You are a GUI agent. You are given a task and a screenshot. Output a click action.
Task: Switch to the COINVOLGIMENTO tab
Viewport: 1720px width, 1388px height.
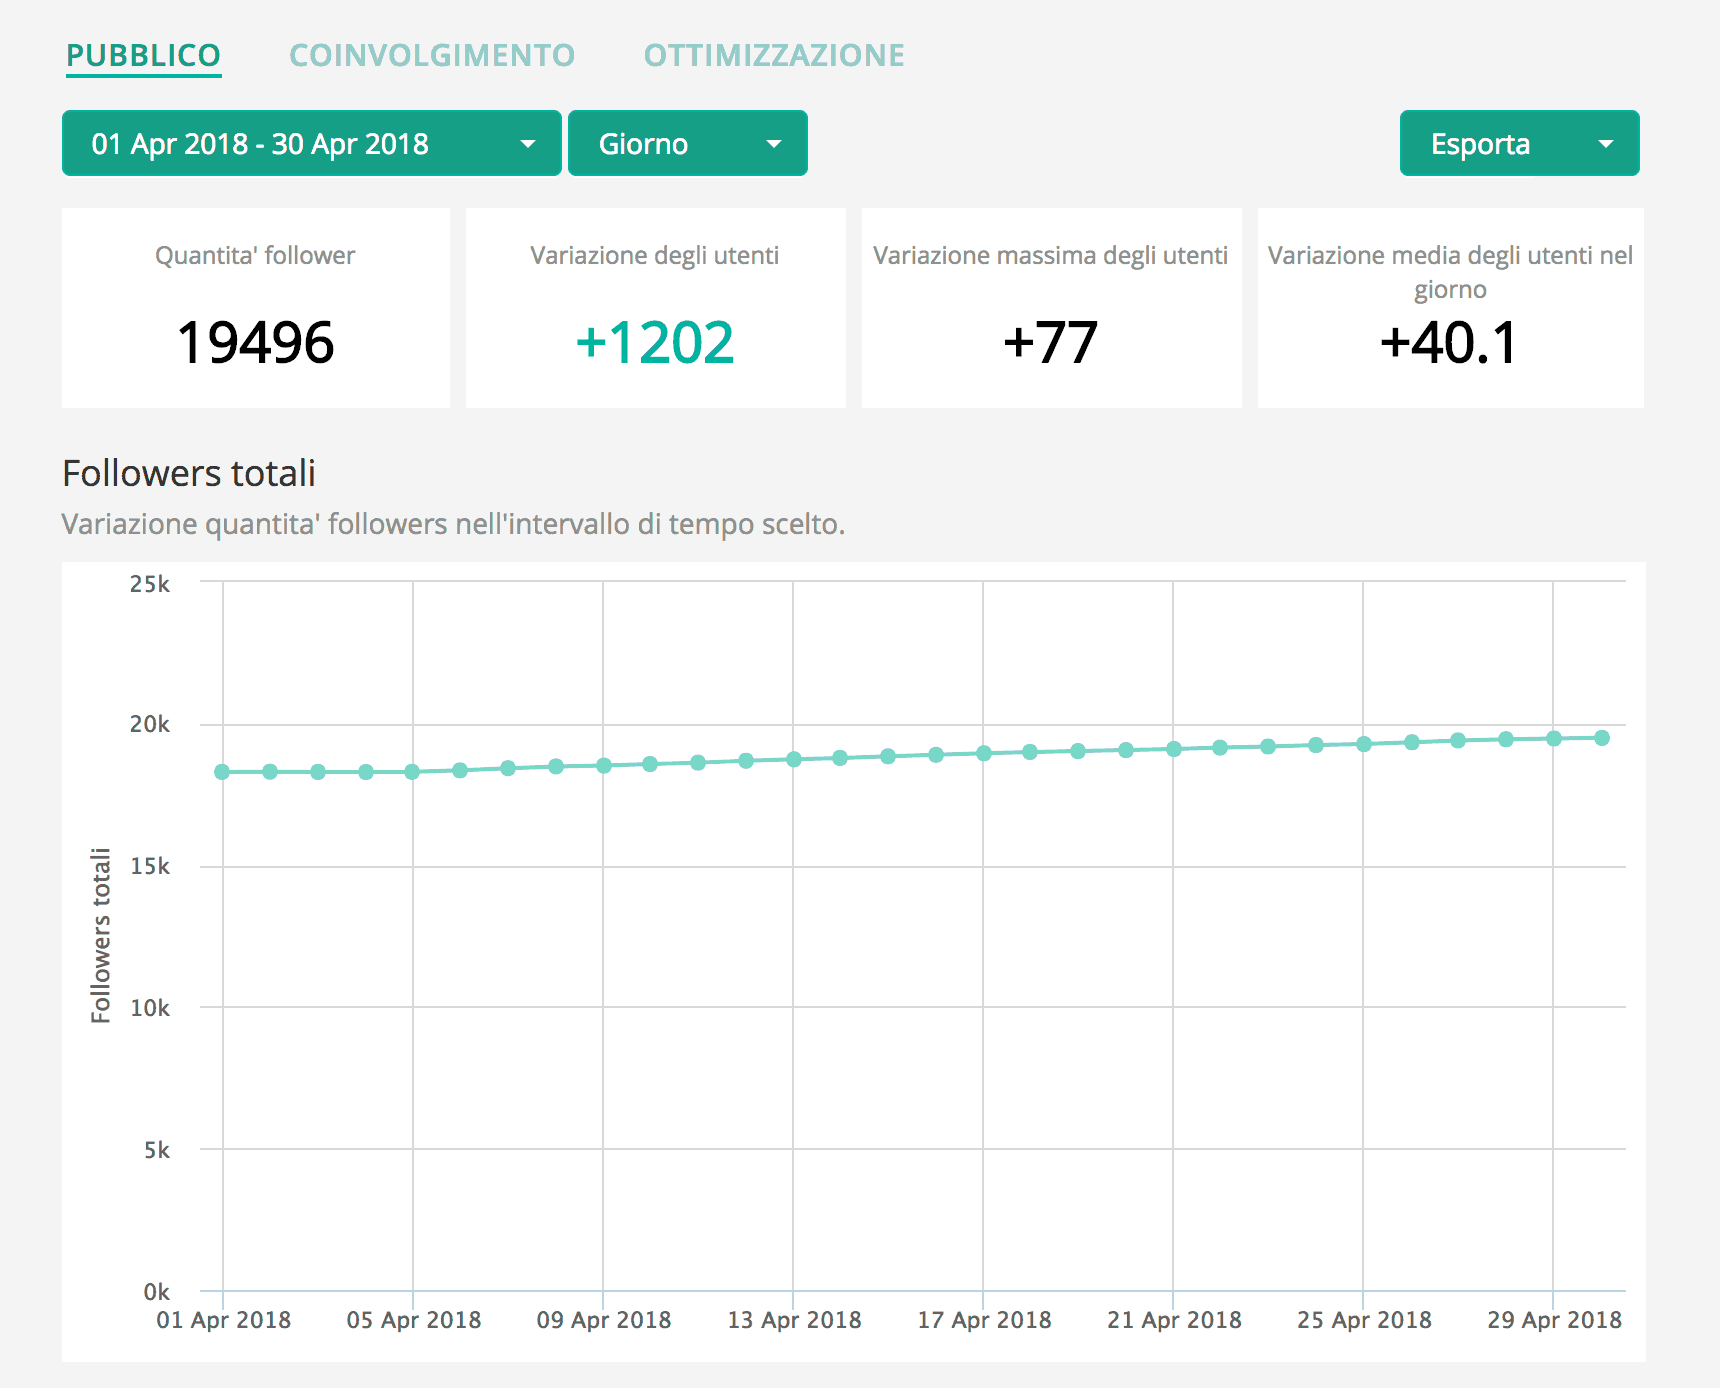[432, 55]
